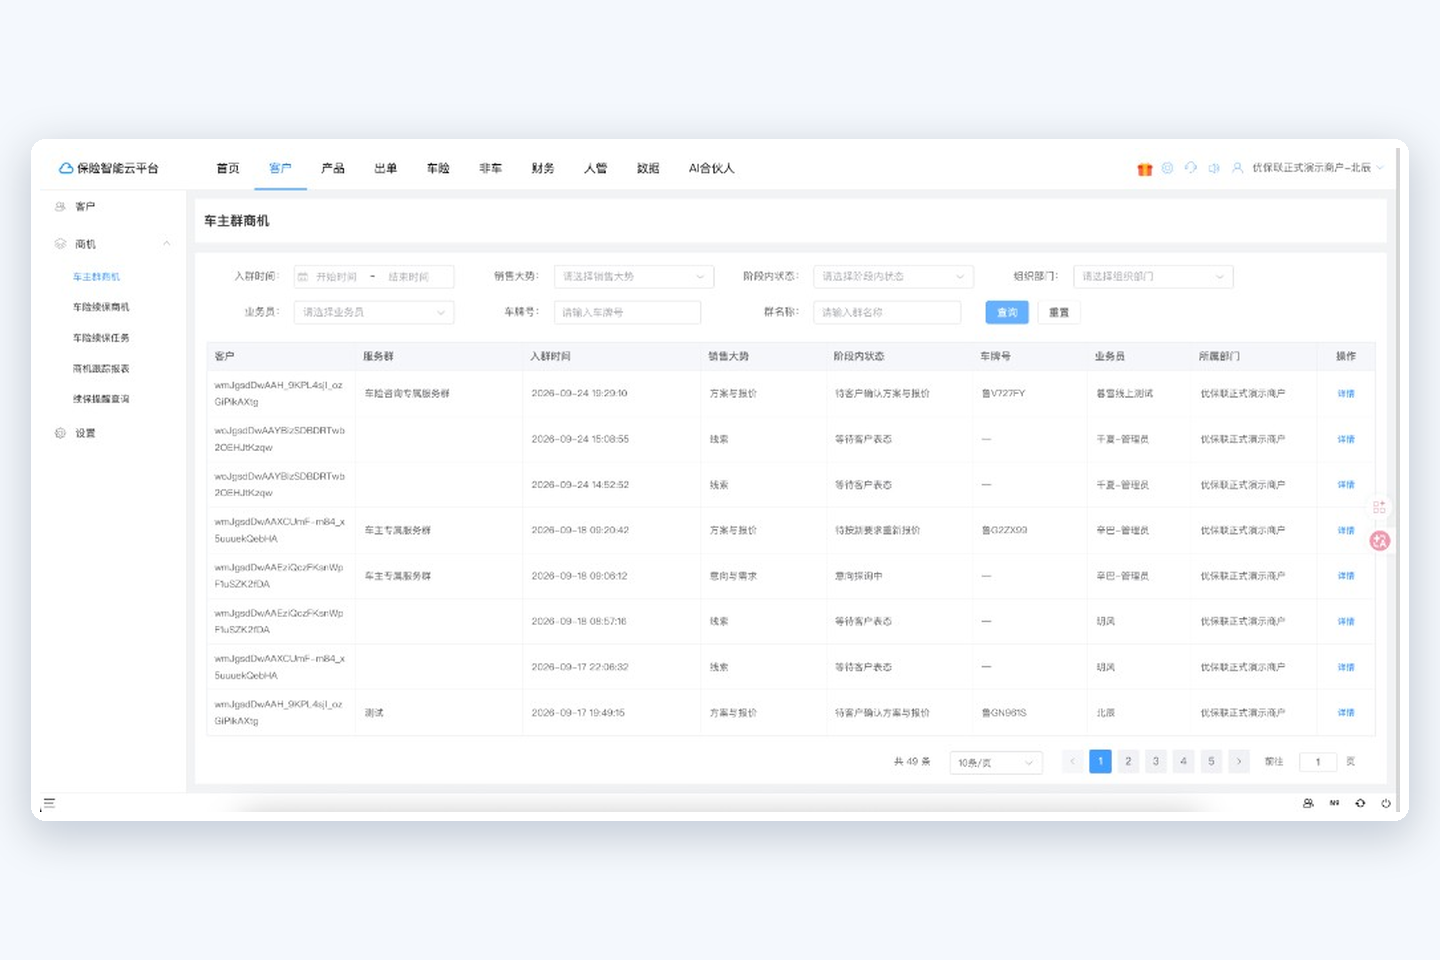Click the refresh sync icon in bottom bar
1440x960 pixels.
pyautogui.click(x=1360, y=803)
